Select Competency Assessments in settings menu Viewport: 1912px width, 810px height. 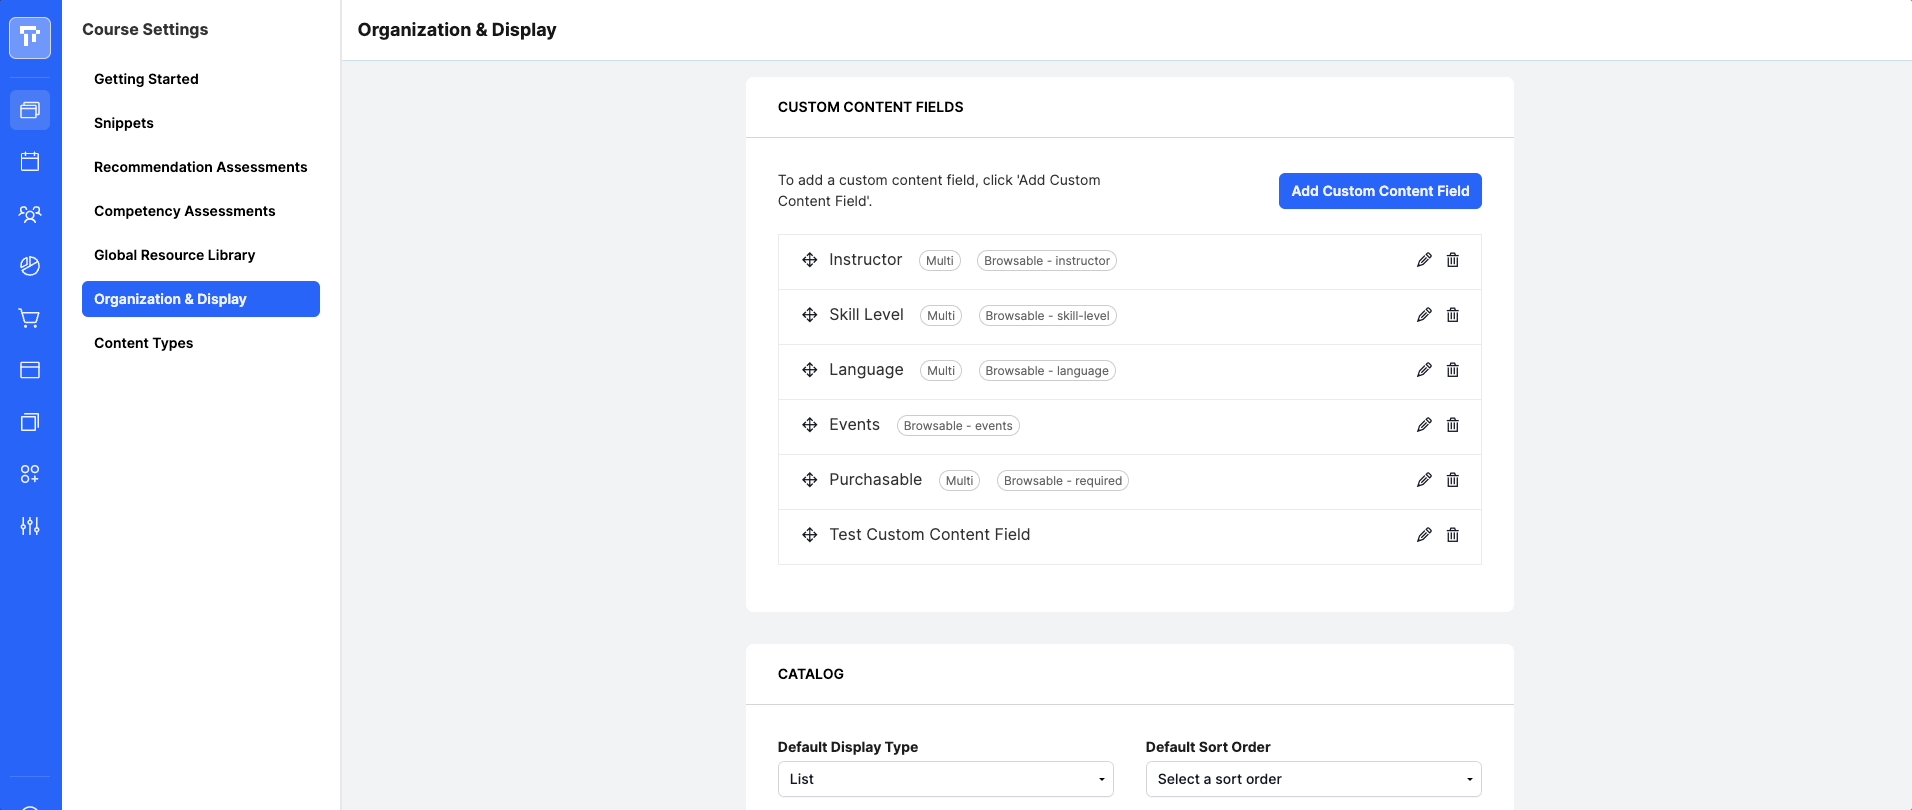click(184, 211)
